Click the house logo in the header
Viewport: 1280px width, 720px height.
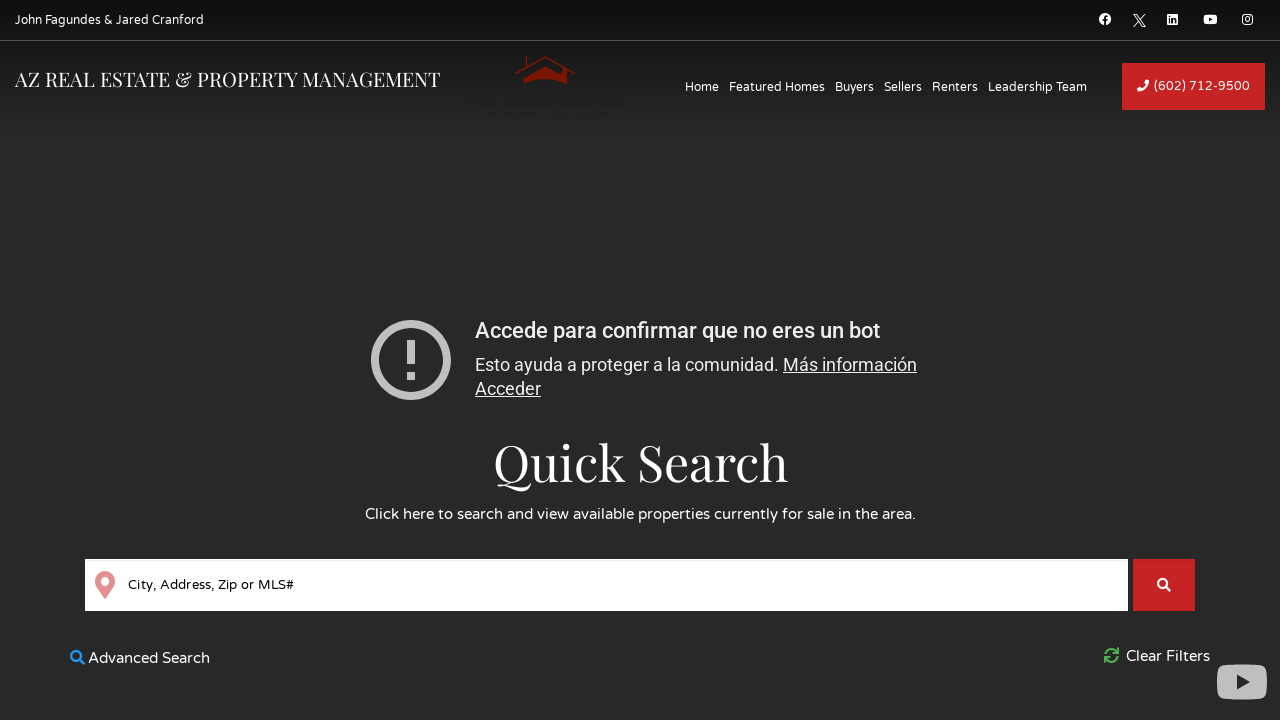pyautogui.click(x=545, y=86)
